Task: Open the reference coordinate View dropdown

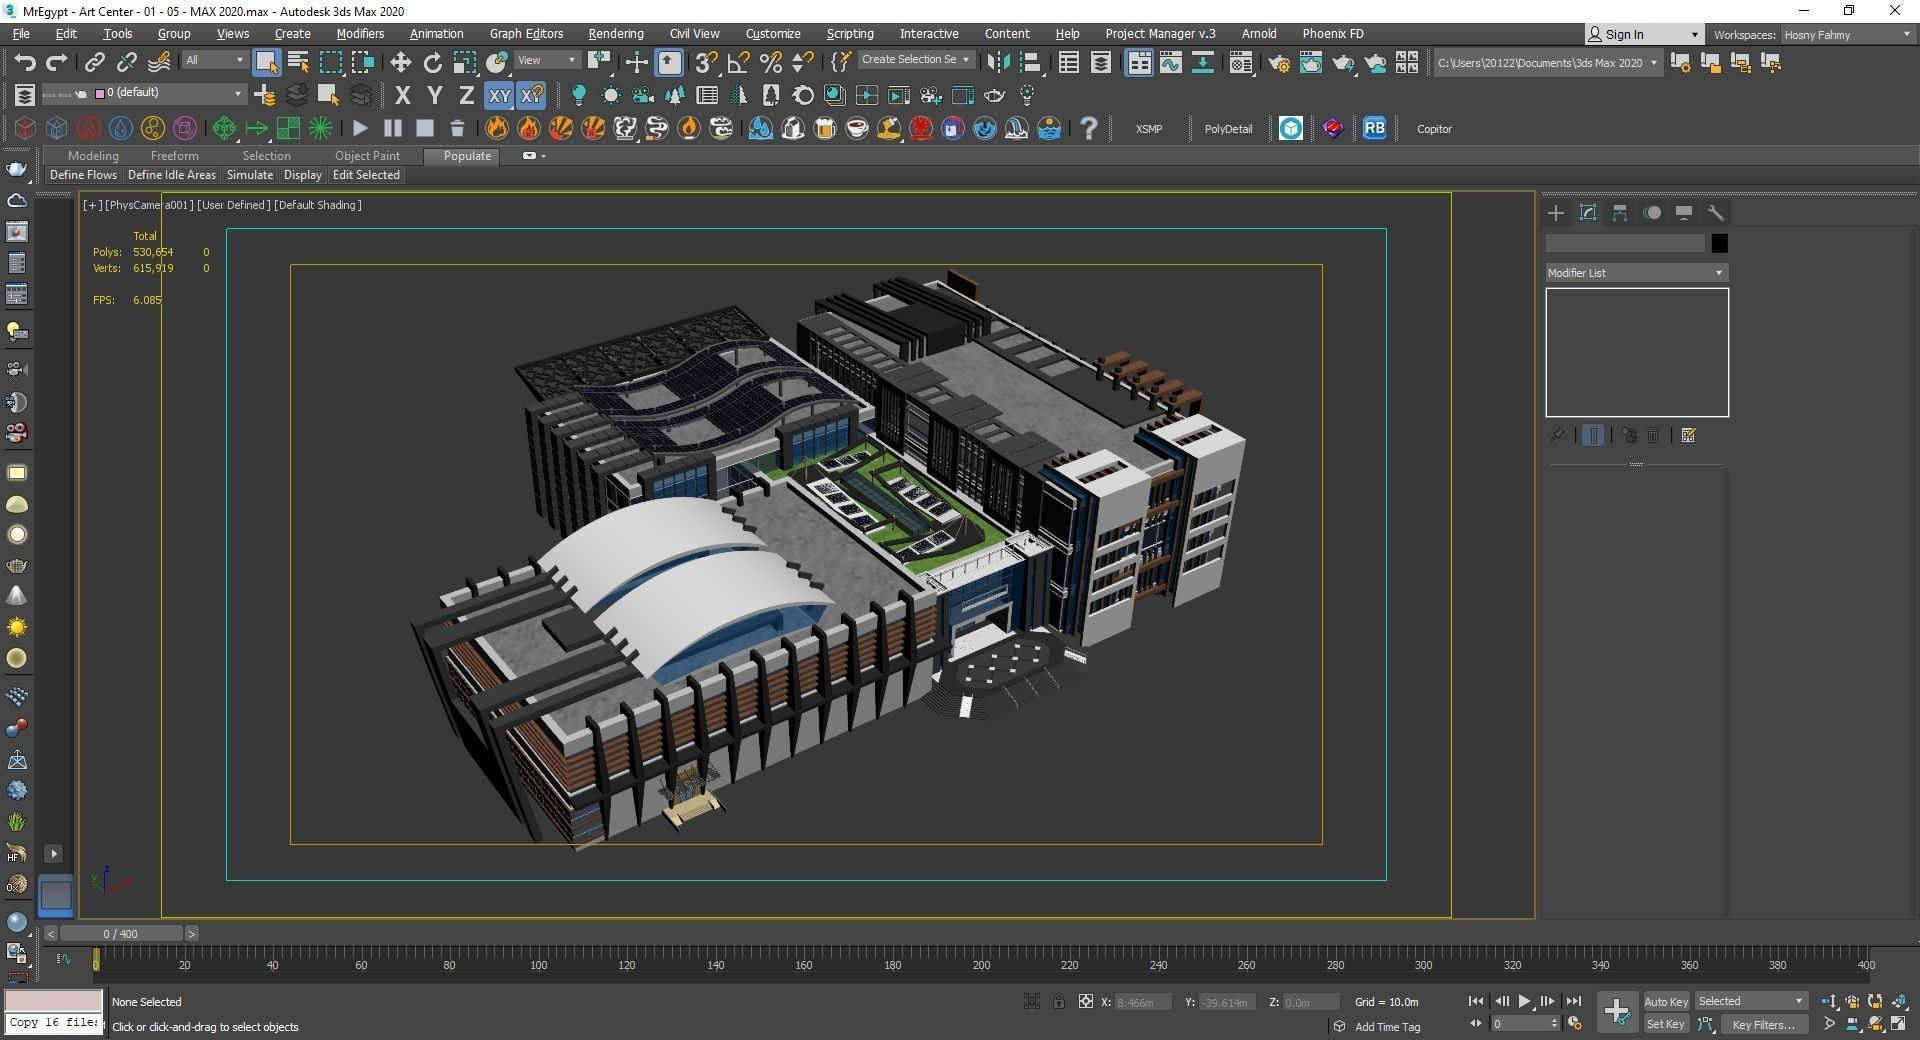Action: (547, 60)
